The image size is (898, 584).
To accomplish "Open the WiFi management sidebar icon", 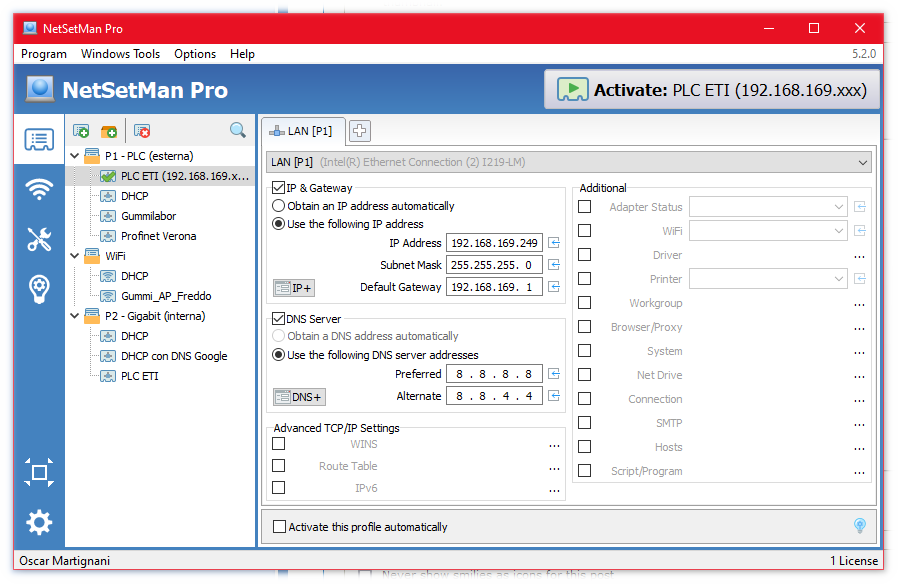I will [x=39, y=189].
